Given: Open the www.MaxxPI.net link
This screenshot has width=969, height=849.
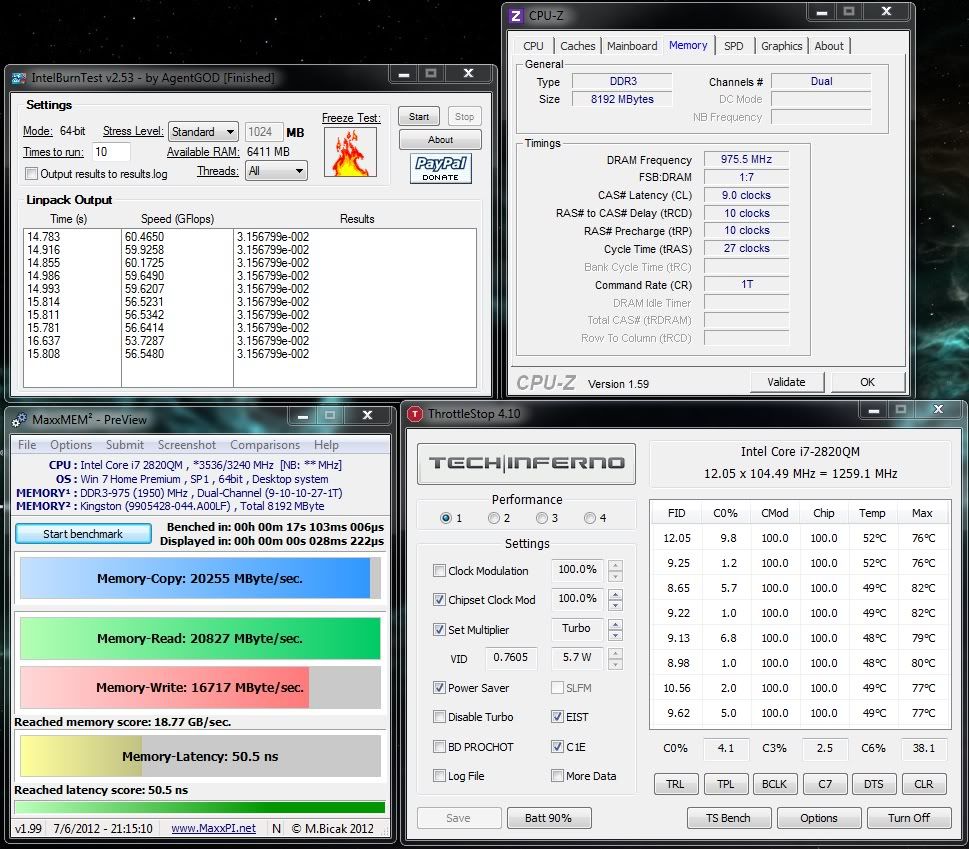Looking at the screenshot, I should click(x=214, y=829).
